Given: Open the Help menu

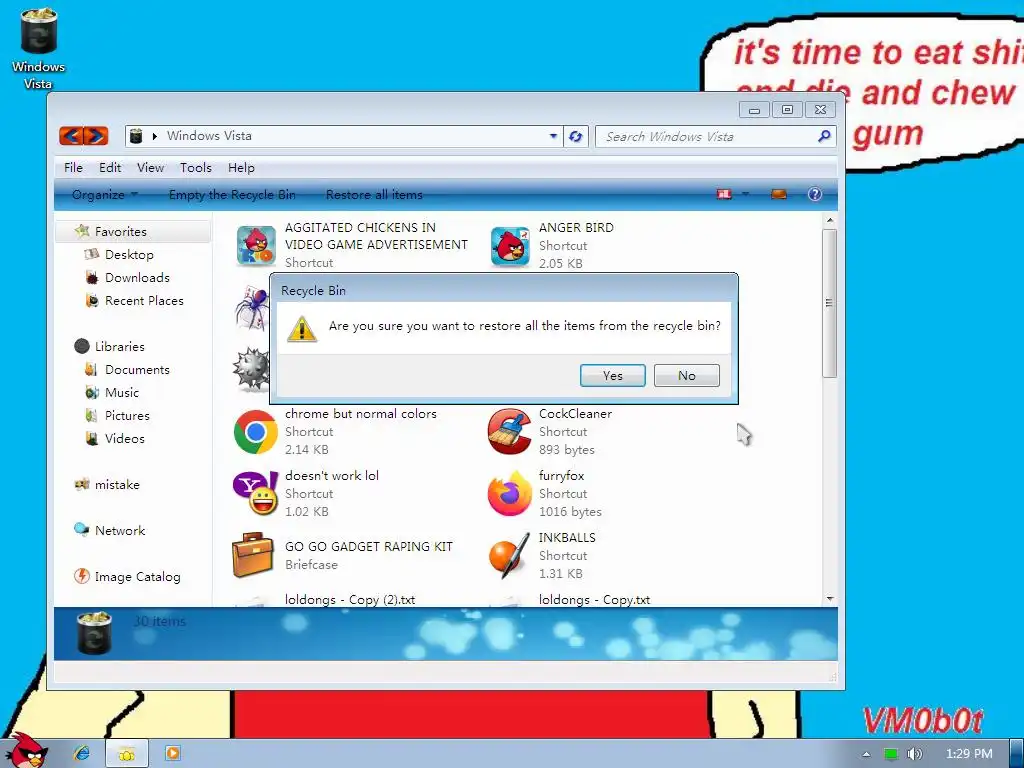Looking at the screenshot, I should pos(241,168).
